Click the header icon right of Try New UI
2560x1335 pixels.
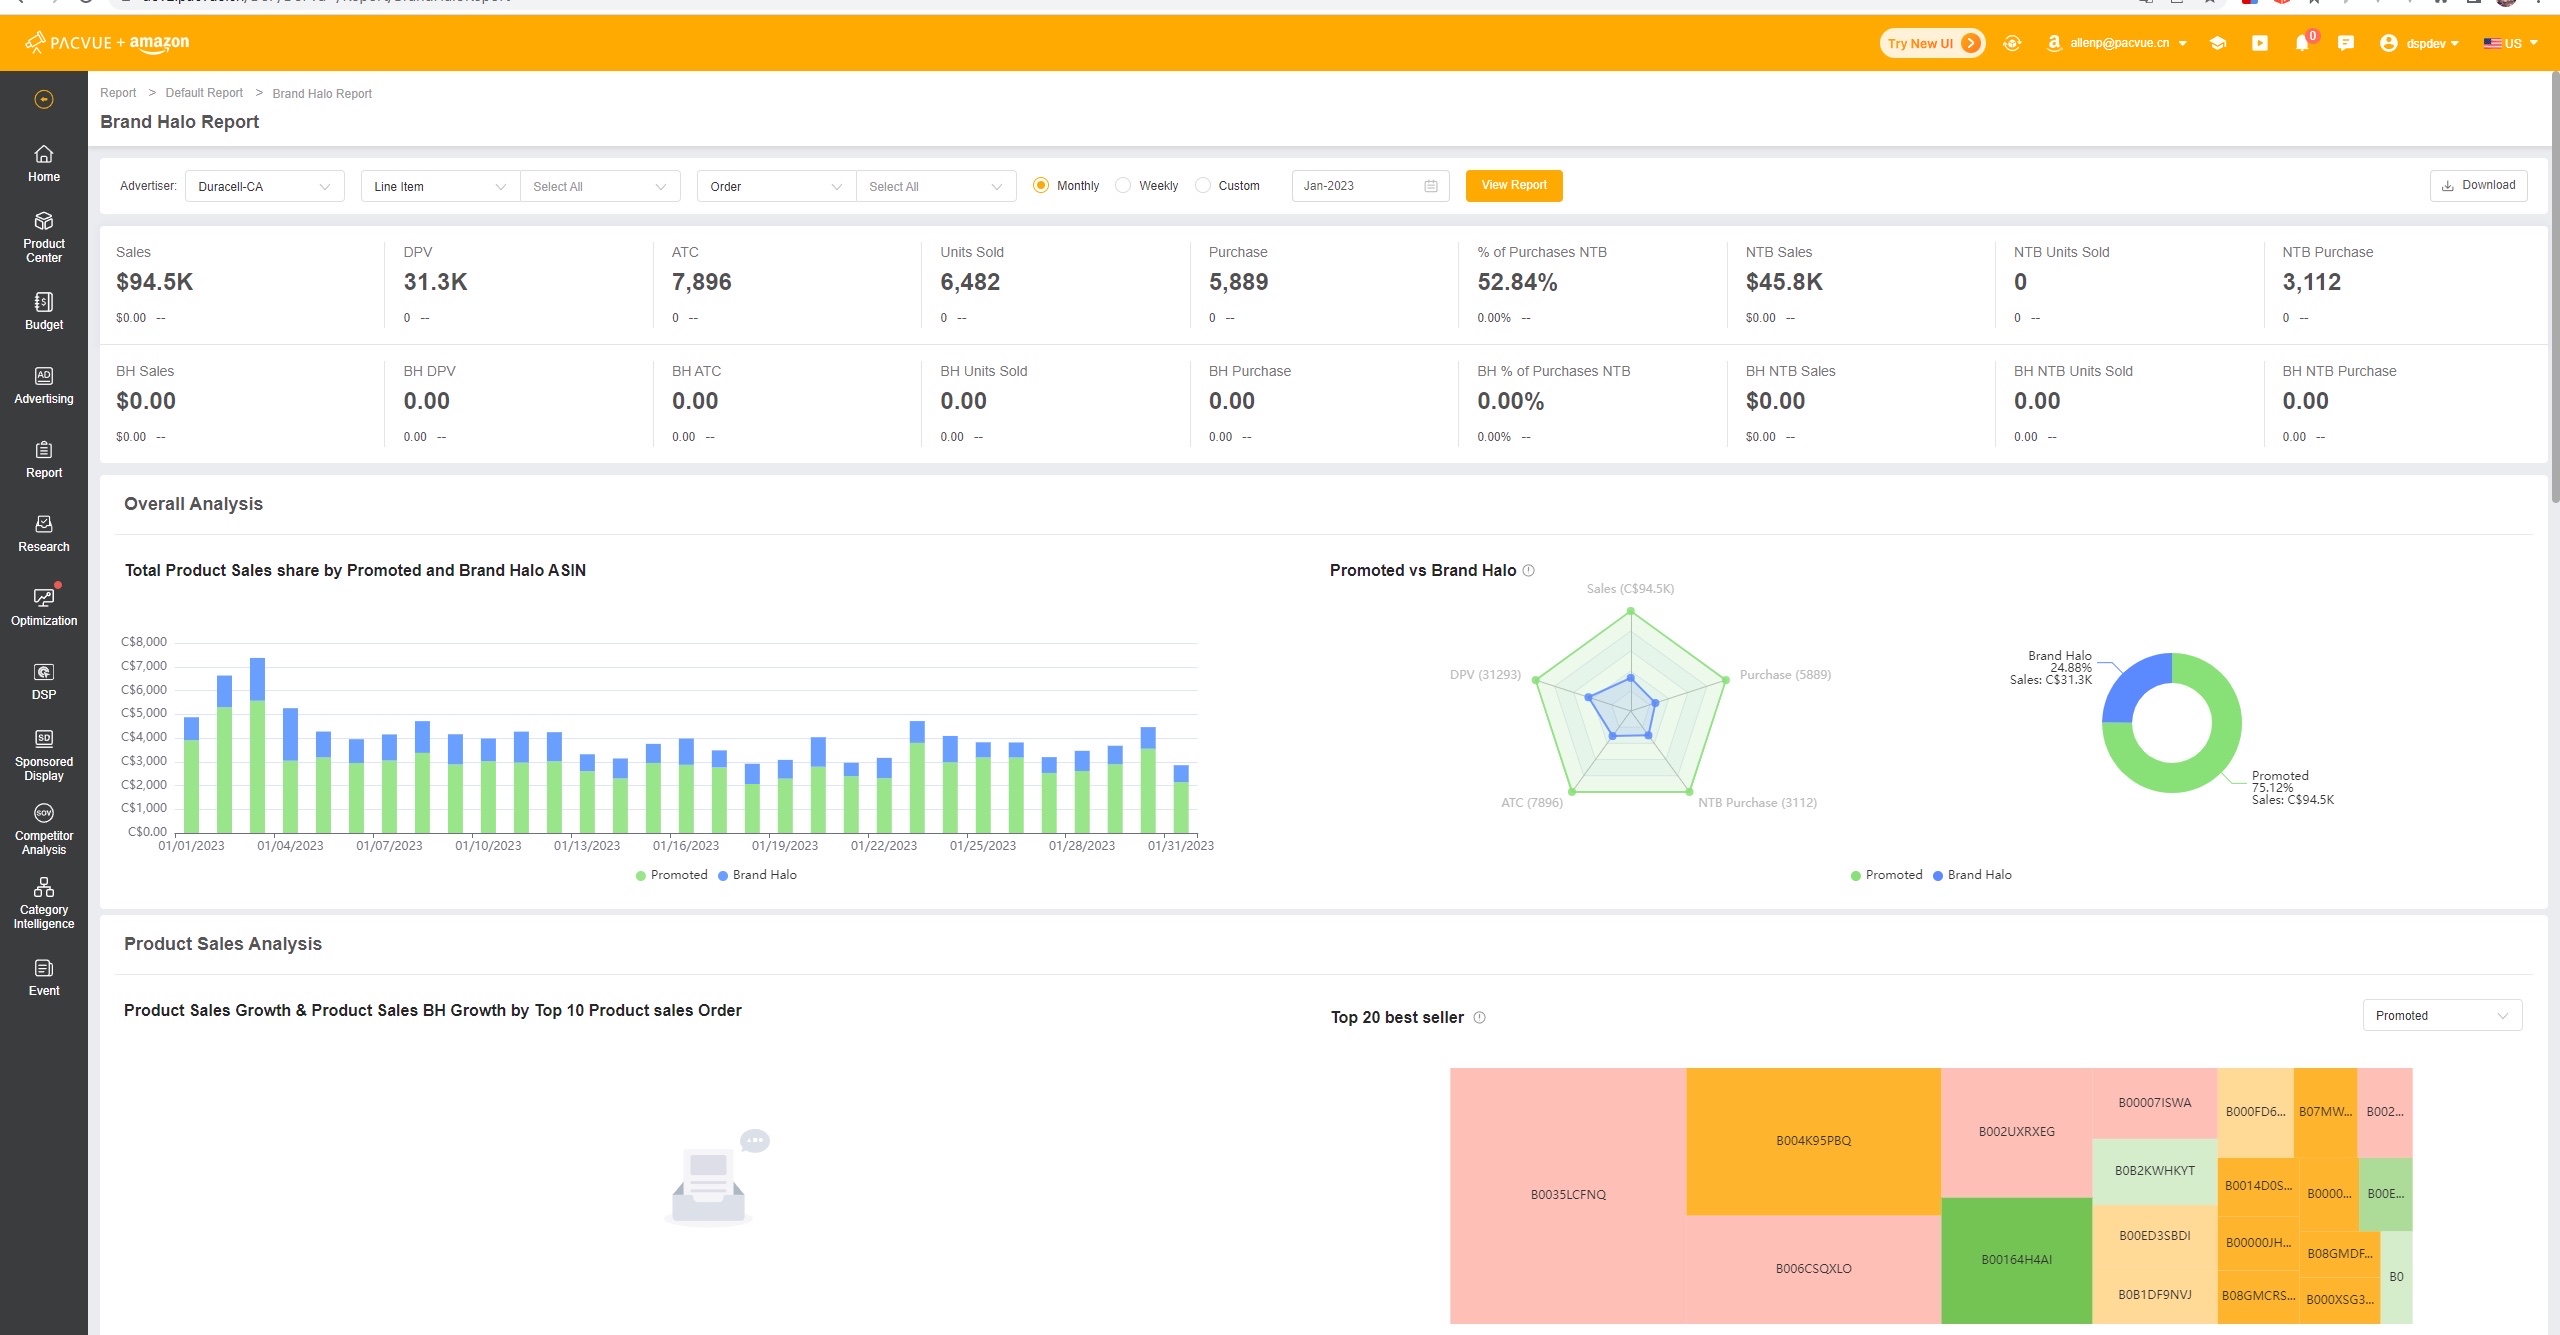(x=2013, y=43)
